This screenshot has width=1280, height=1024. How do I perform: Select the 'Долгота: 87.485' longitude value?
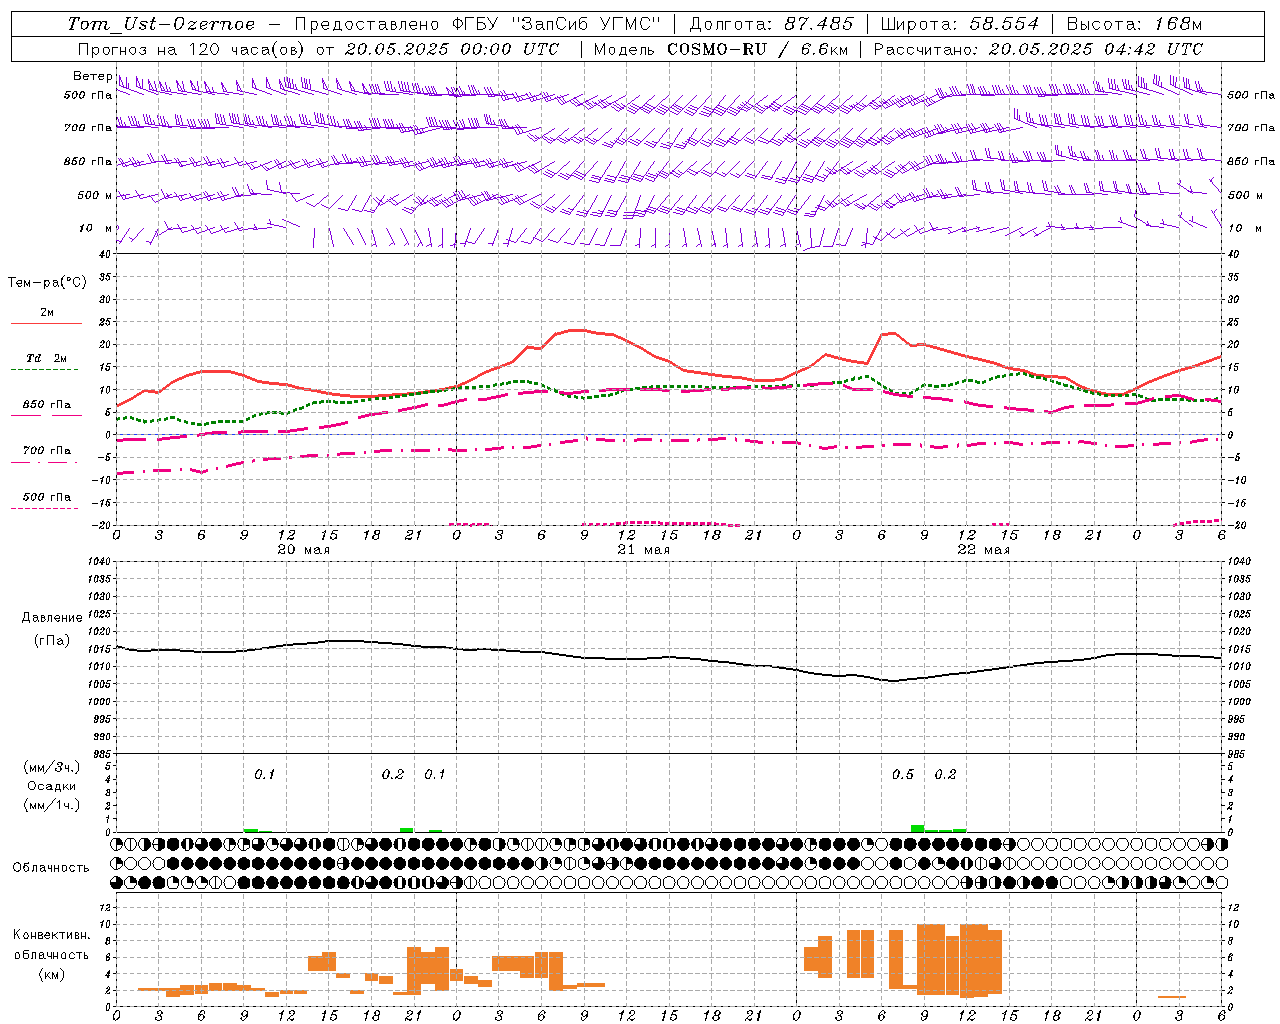(771, 24)
